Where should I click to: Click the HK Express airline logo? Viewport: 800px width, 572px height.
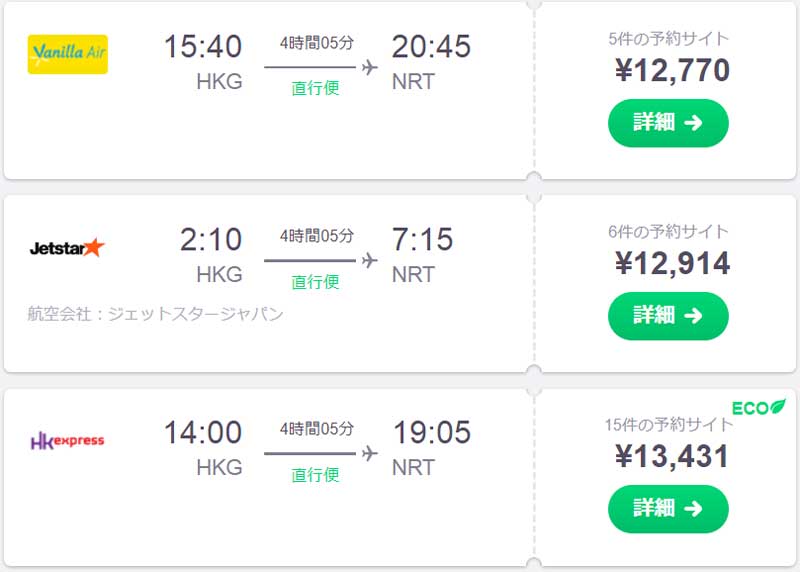pyautogui.click(x=68, y=440)
